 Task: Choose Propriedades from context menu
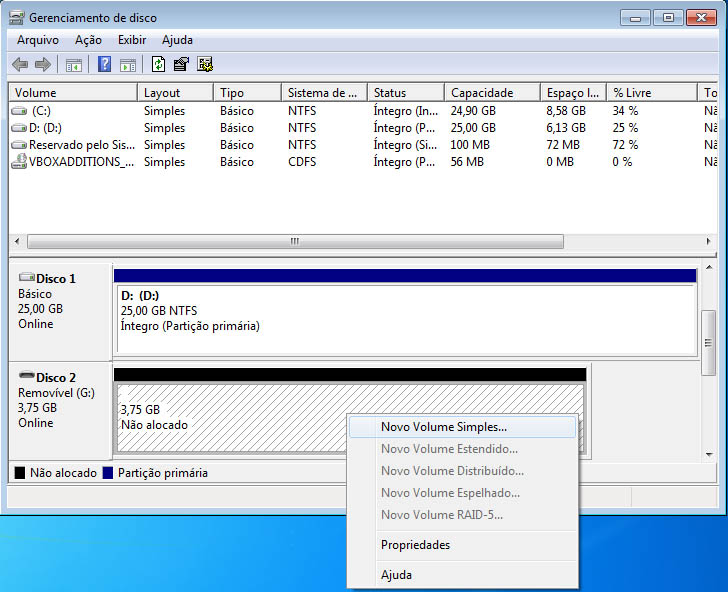pyautogui.click(x=462, y=545)
